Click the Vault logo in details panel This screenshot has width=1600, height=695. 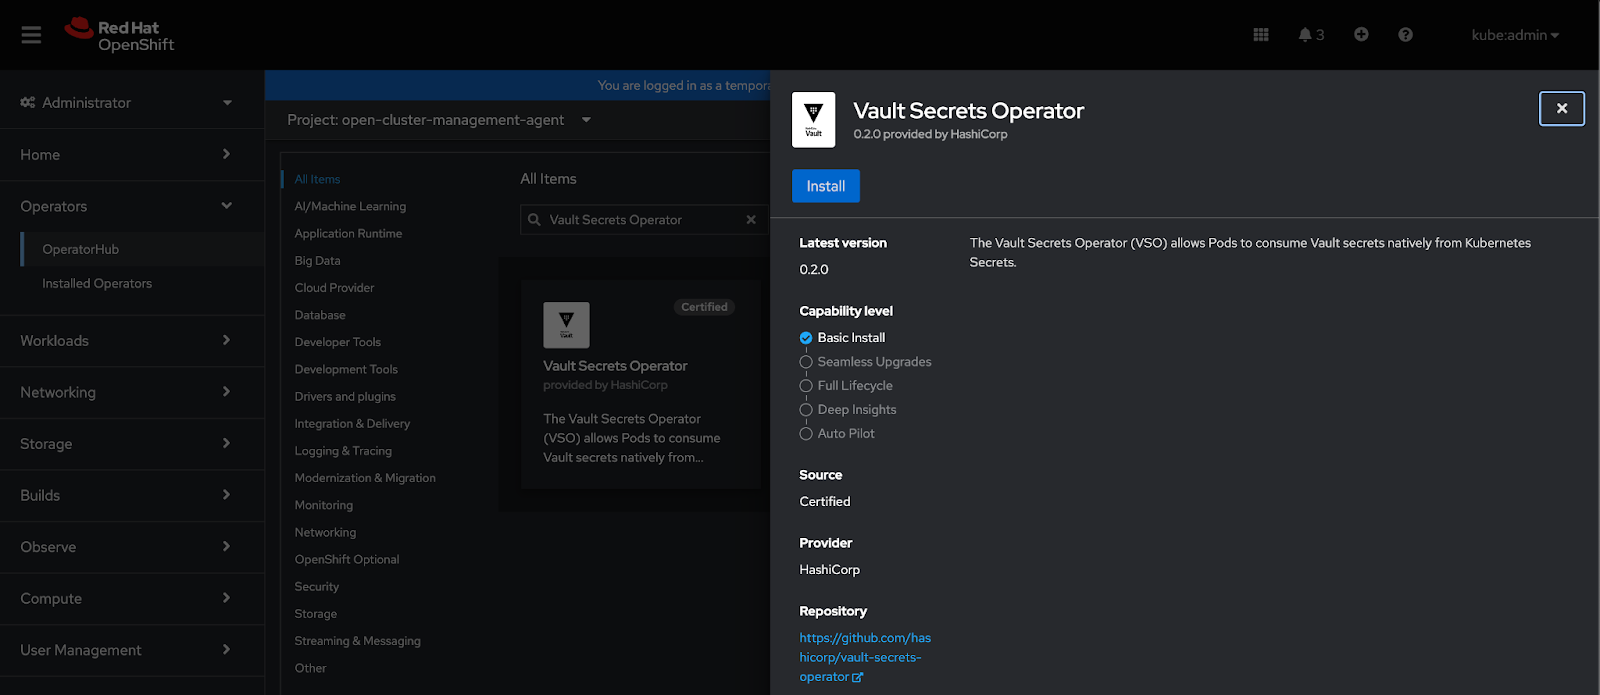813,120
